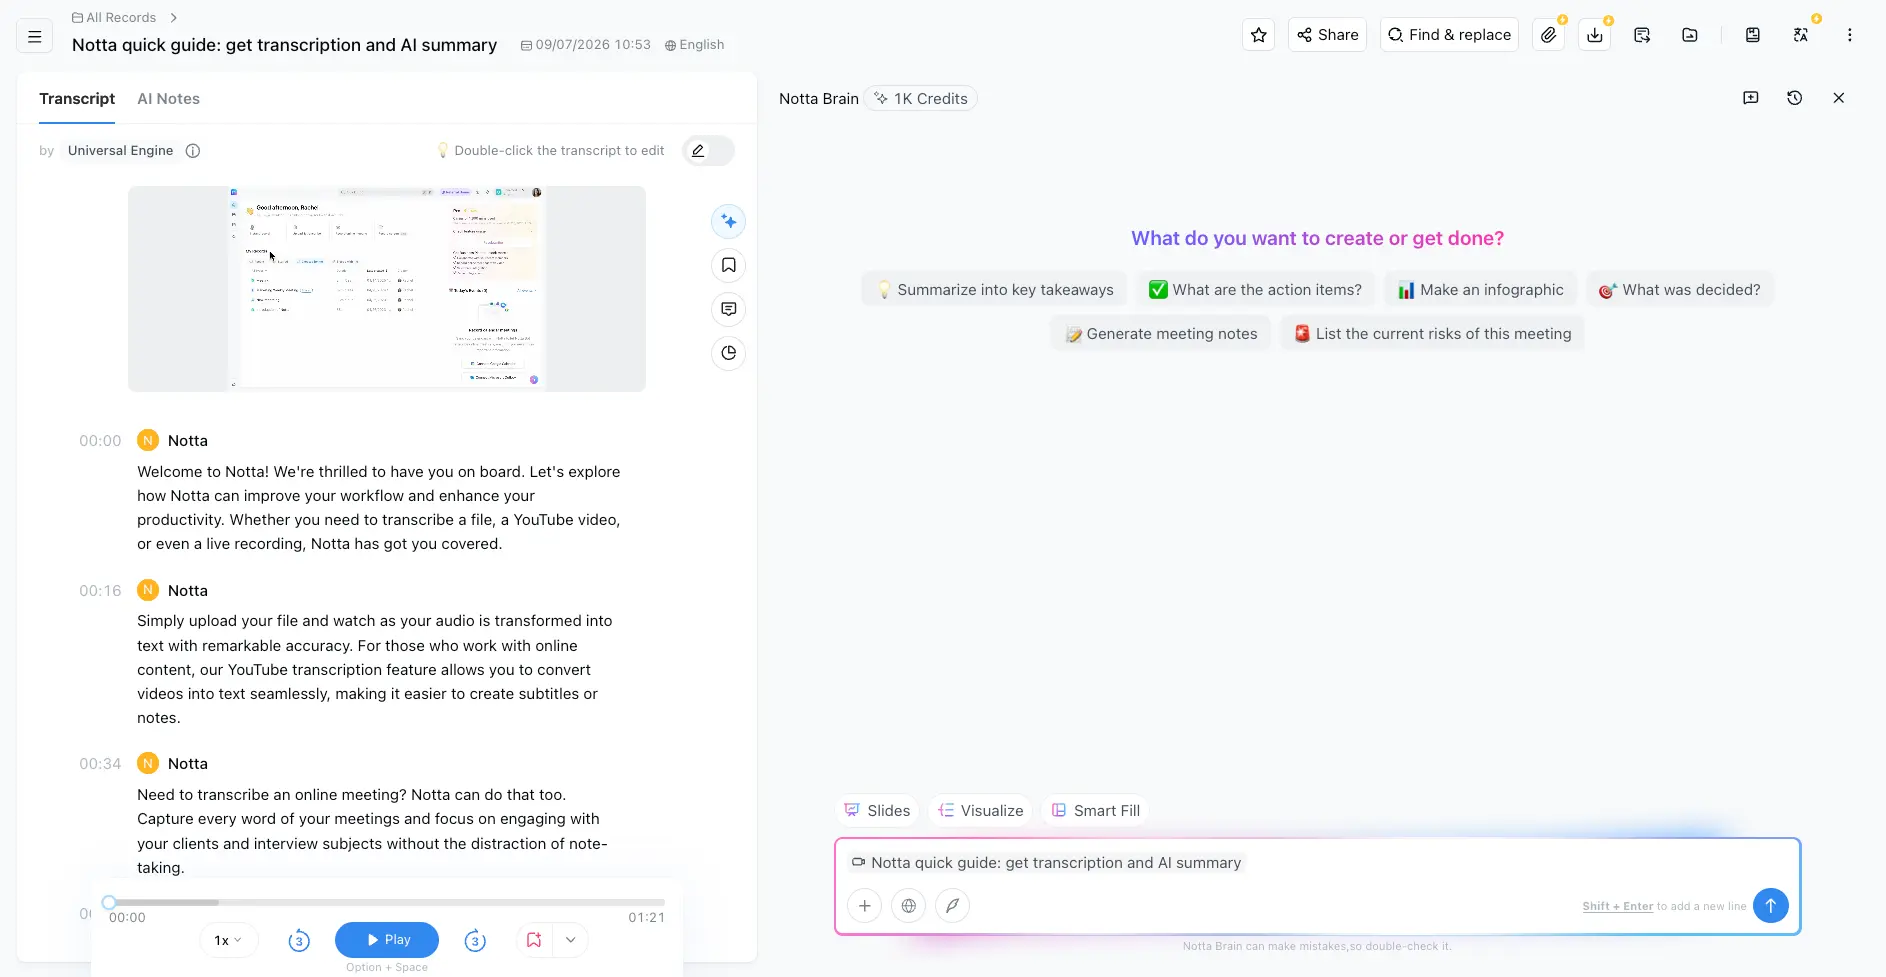This screenshot has height=977, width=1886.
Task: Send the Notta Brain message
Action: tap(1770, 906)
